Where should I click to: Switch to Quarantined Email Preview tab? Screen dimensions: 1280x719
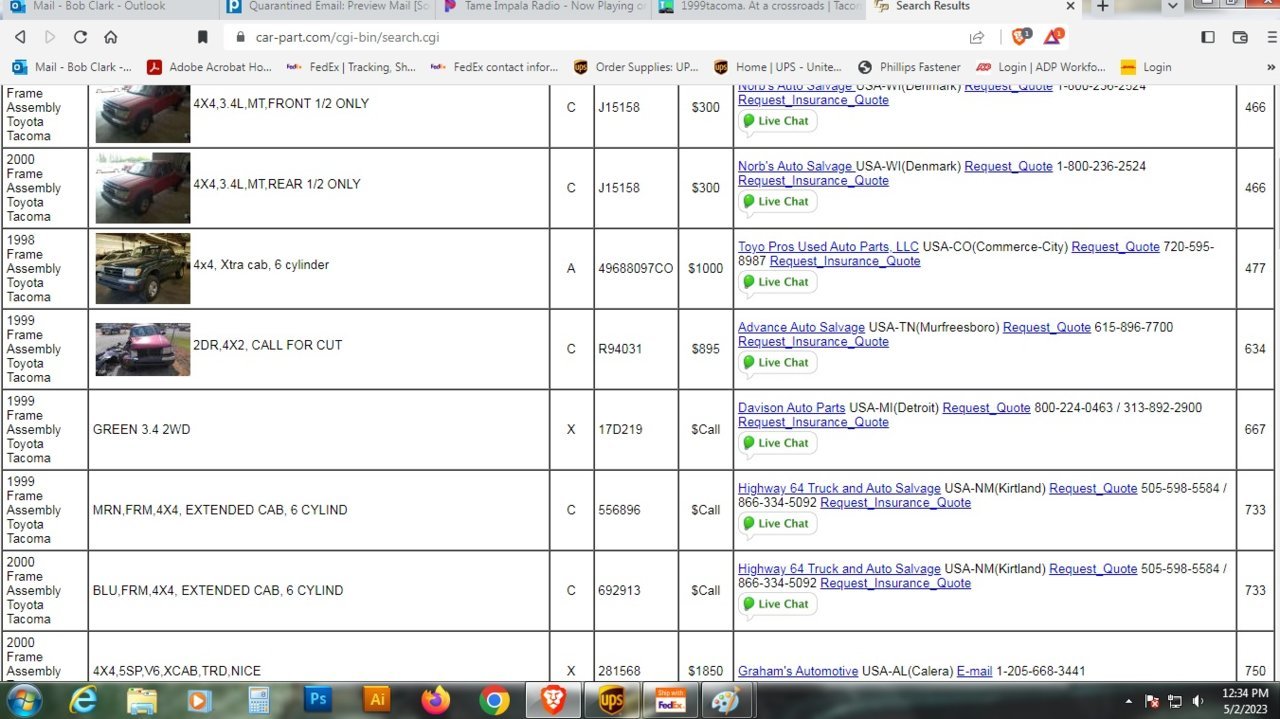[327, 6]
